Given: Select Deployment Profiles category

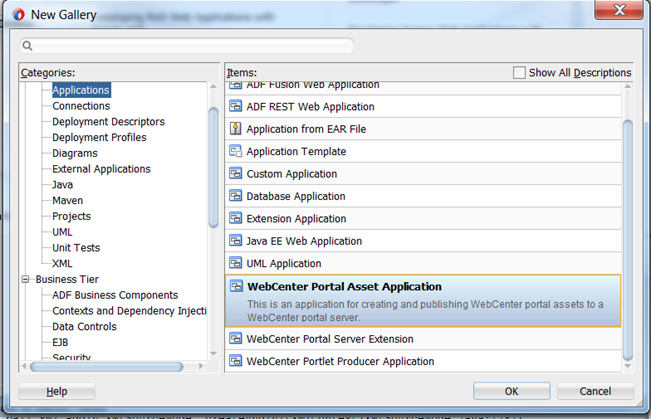Looking at the screenshot, I should pyautogui.click(x=99, y=138).
